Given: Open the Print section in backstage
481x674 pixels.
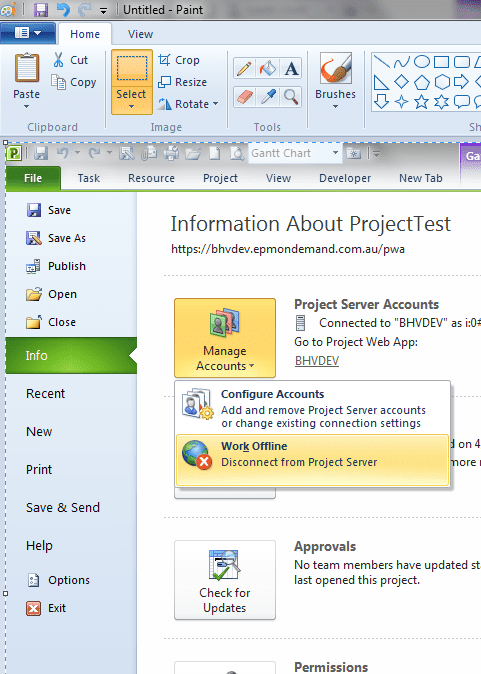Looking at the screenshot, I should [x=39, y=469].
